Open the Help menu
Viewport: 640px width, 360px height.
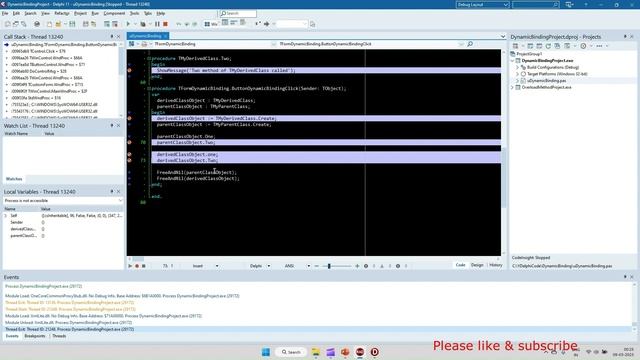point(161,13)
